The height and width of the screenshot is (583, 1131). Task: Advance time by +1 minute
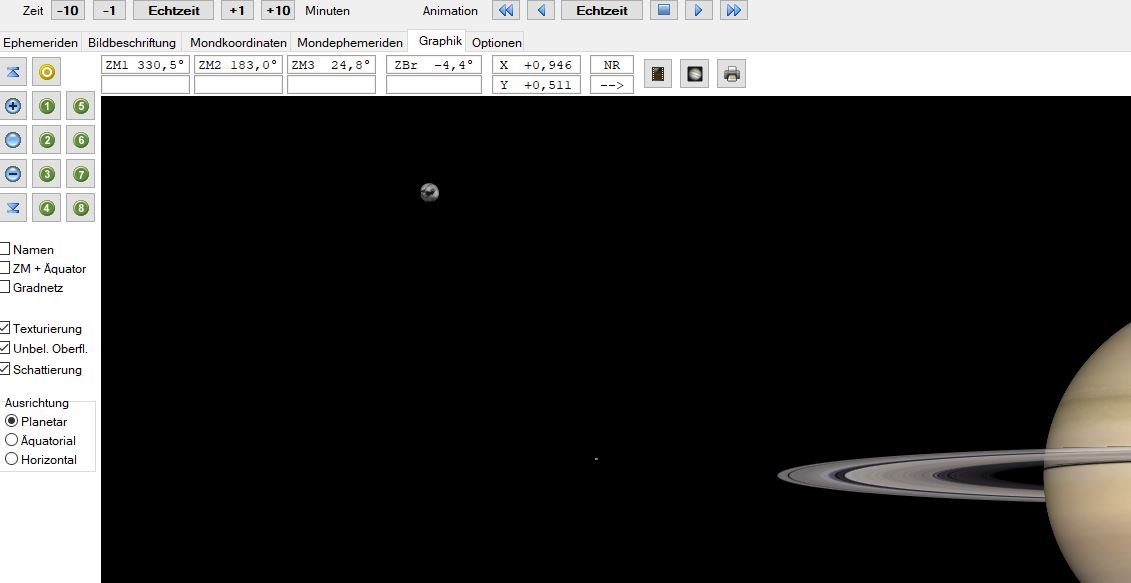237,10
